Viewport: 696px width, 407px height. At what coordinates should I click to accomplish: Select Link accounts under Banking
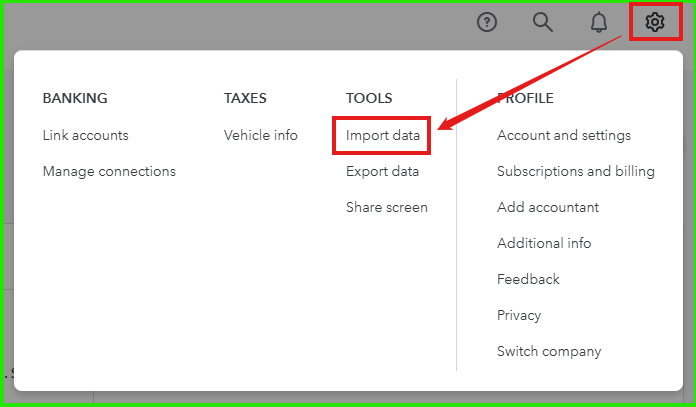tap(86, 135)
